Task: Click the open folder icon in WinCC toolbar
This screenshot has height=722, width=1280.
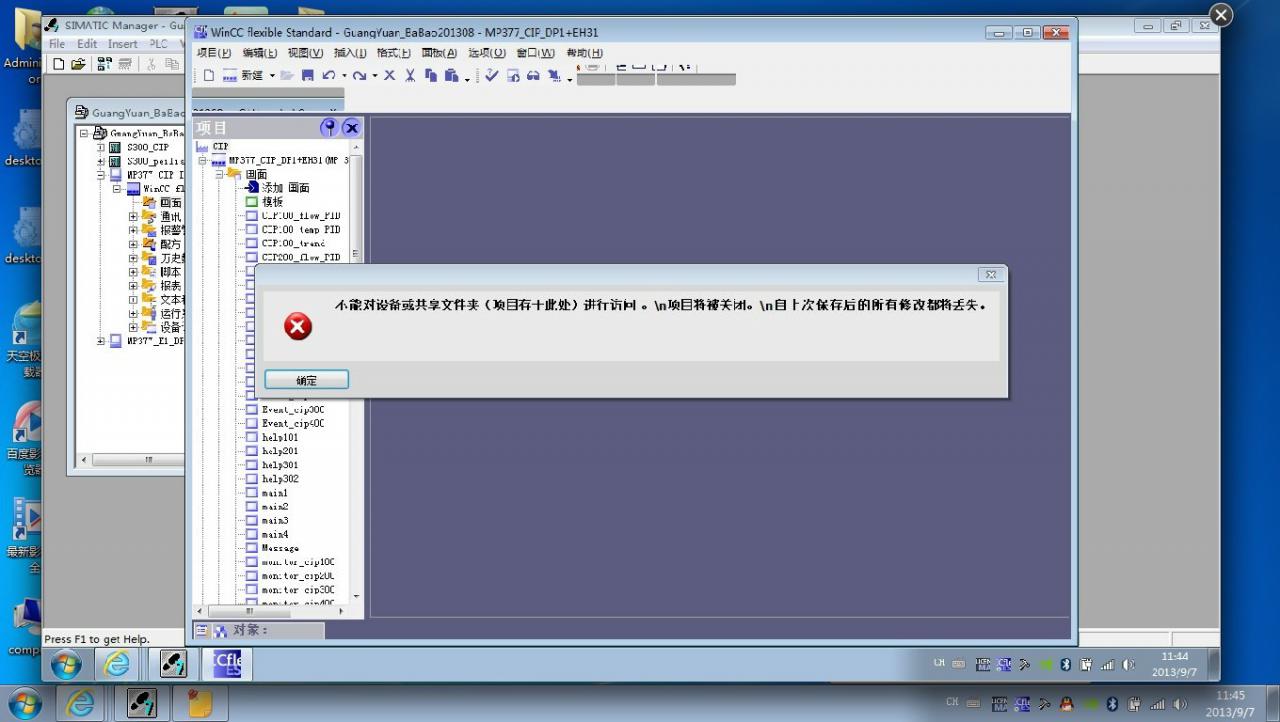Action: (x=287, y=76)
